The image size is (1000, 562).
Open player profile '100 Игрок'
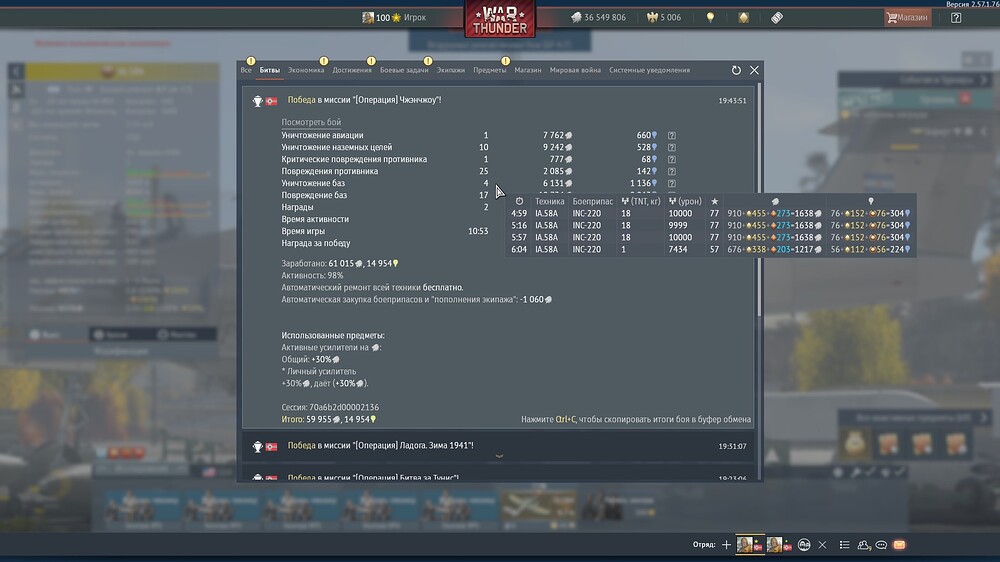(x=394, y=18)
